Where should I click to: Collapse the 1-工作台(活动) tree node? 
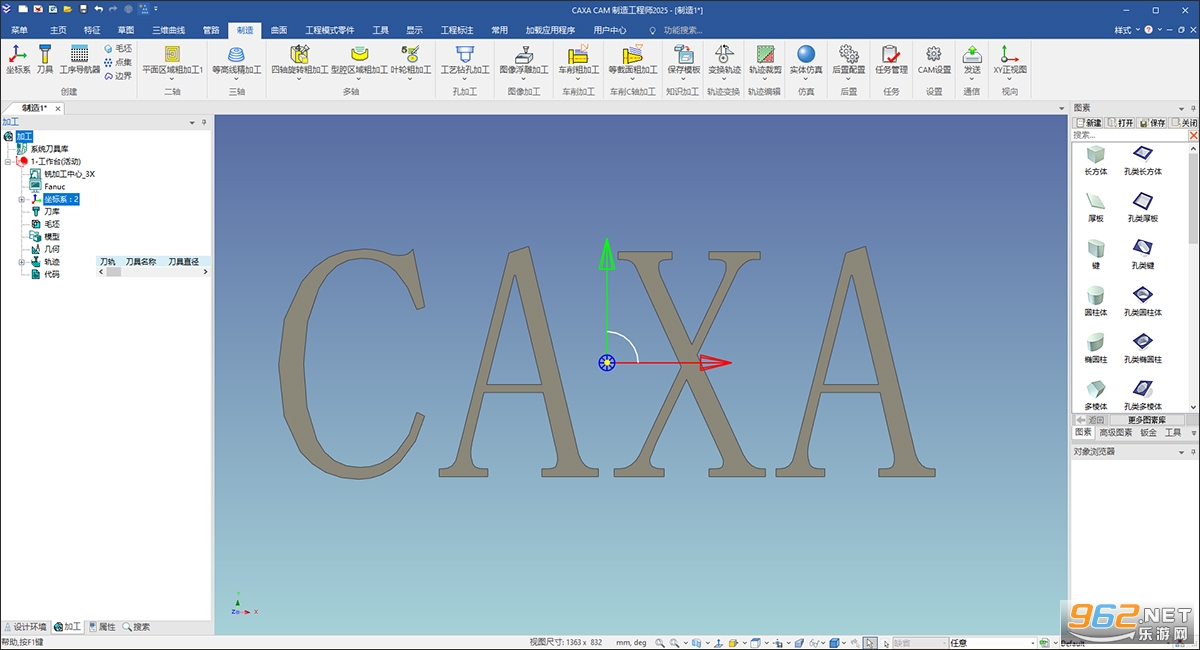[x=8, y=161]
